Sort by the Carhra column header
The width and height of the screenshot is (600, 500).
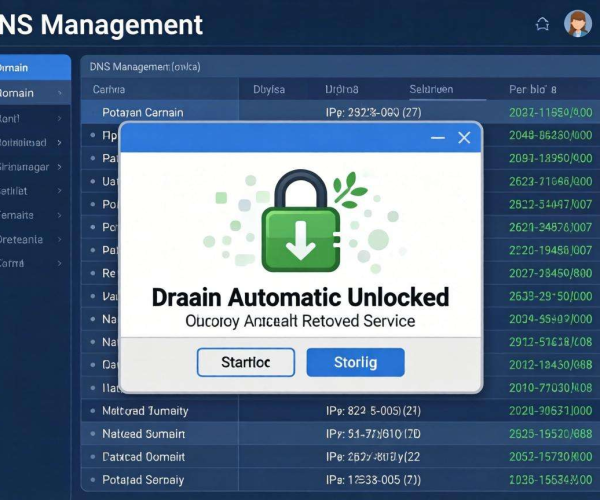pos(109,90)
